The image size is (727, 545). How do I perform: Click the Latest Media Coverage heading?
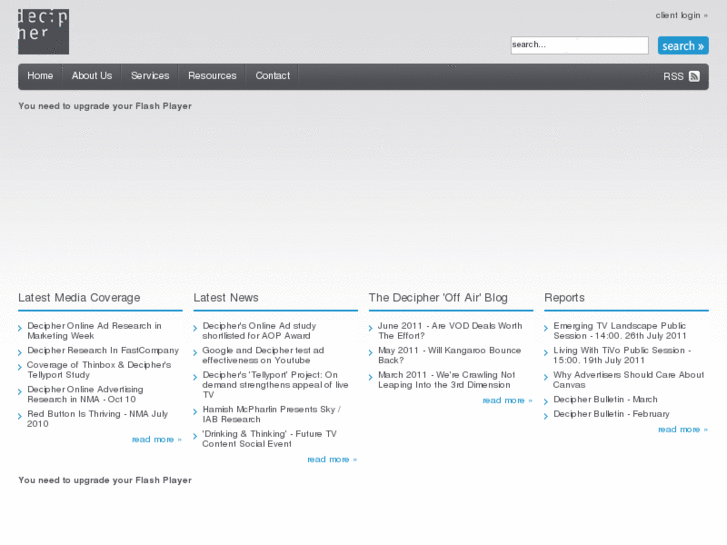click(79, 298)
